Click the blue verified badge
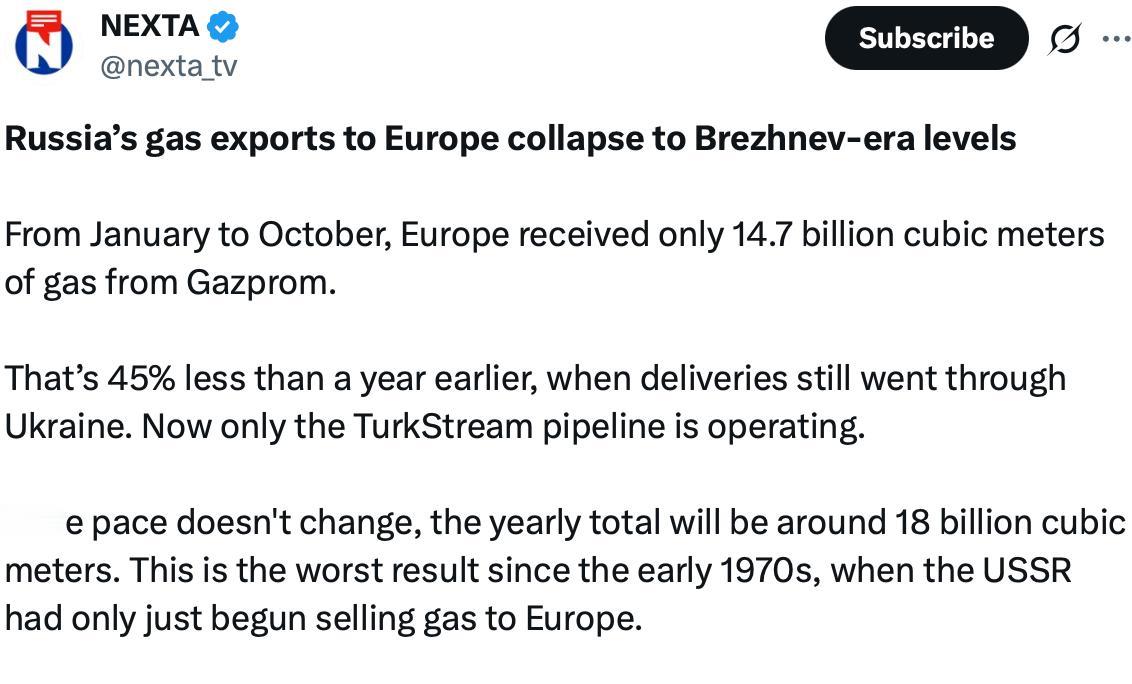This screenshot has height=684, width=1132. point(223,26)
